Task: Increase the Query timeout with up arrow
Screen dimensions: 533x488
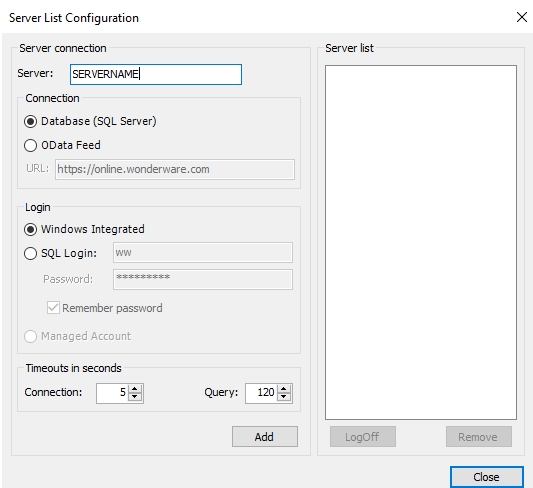Action: (284, 389)
